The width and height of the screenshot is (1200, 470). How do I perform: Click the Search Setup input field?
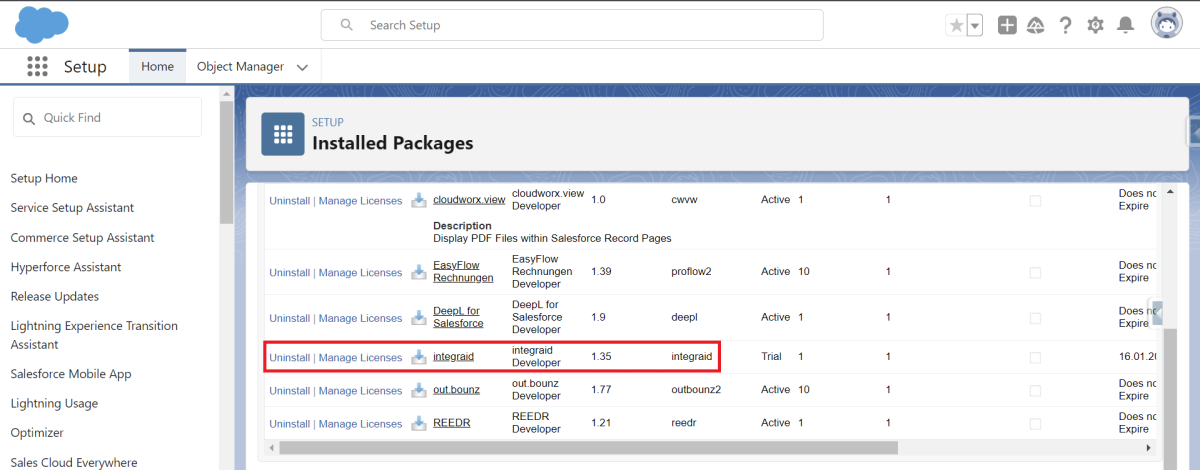[x=572, y=25]
